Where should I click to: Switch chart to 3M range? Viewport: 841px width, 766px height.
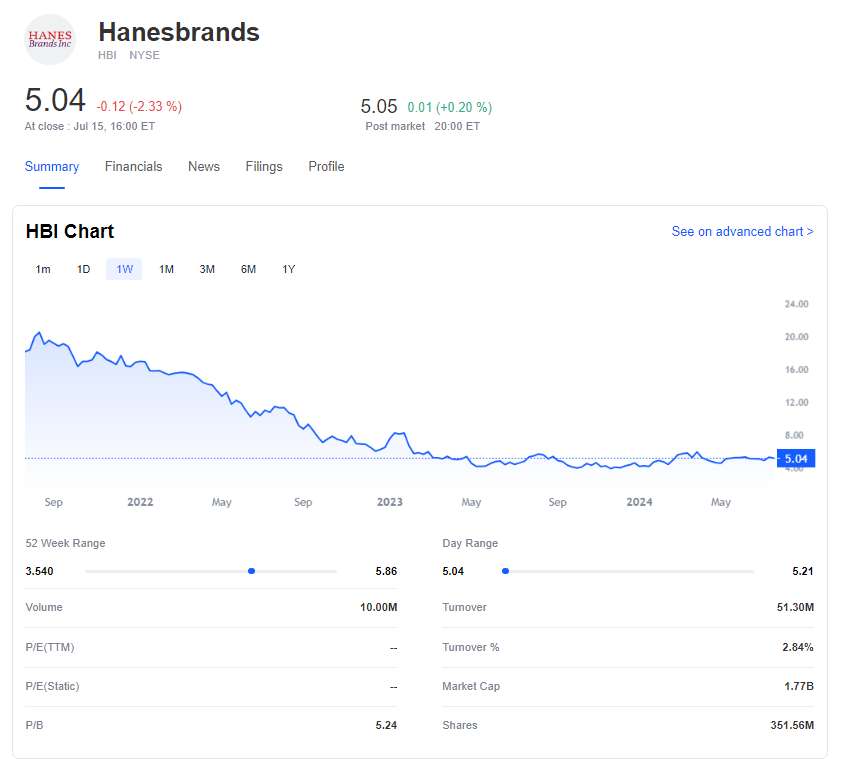tap(207, 269)
